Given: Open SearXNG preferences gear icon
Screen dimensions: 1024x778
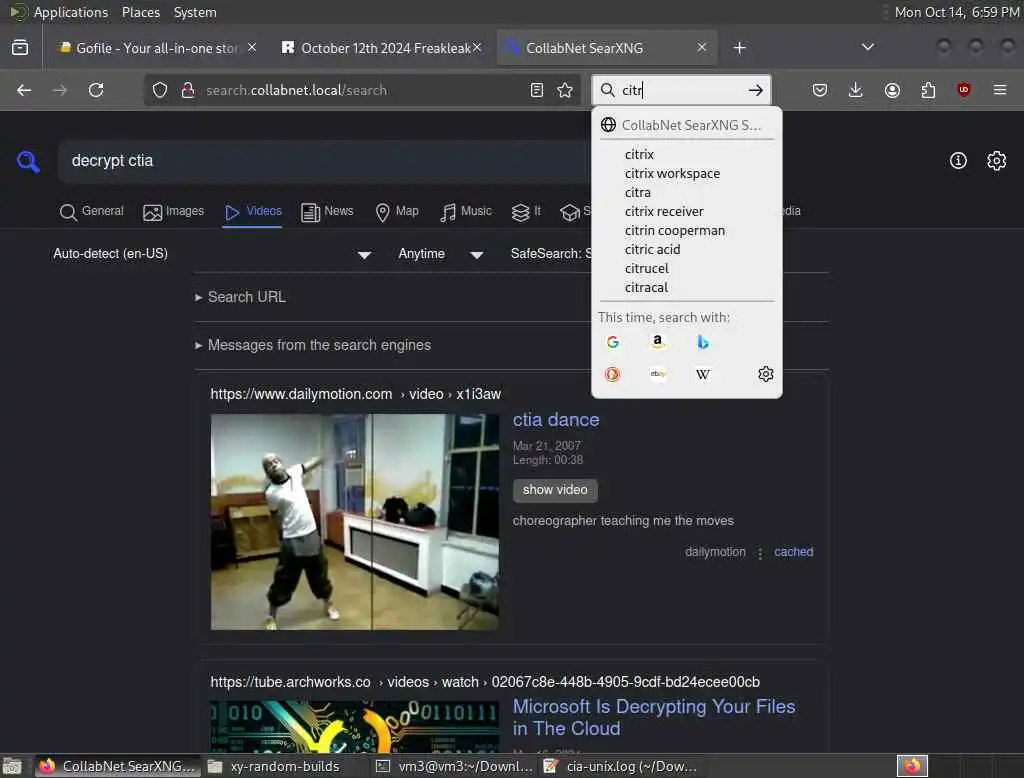Looking at the screenshot, I should tap(997, 161).
